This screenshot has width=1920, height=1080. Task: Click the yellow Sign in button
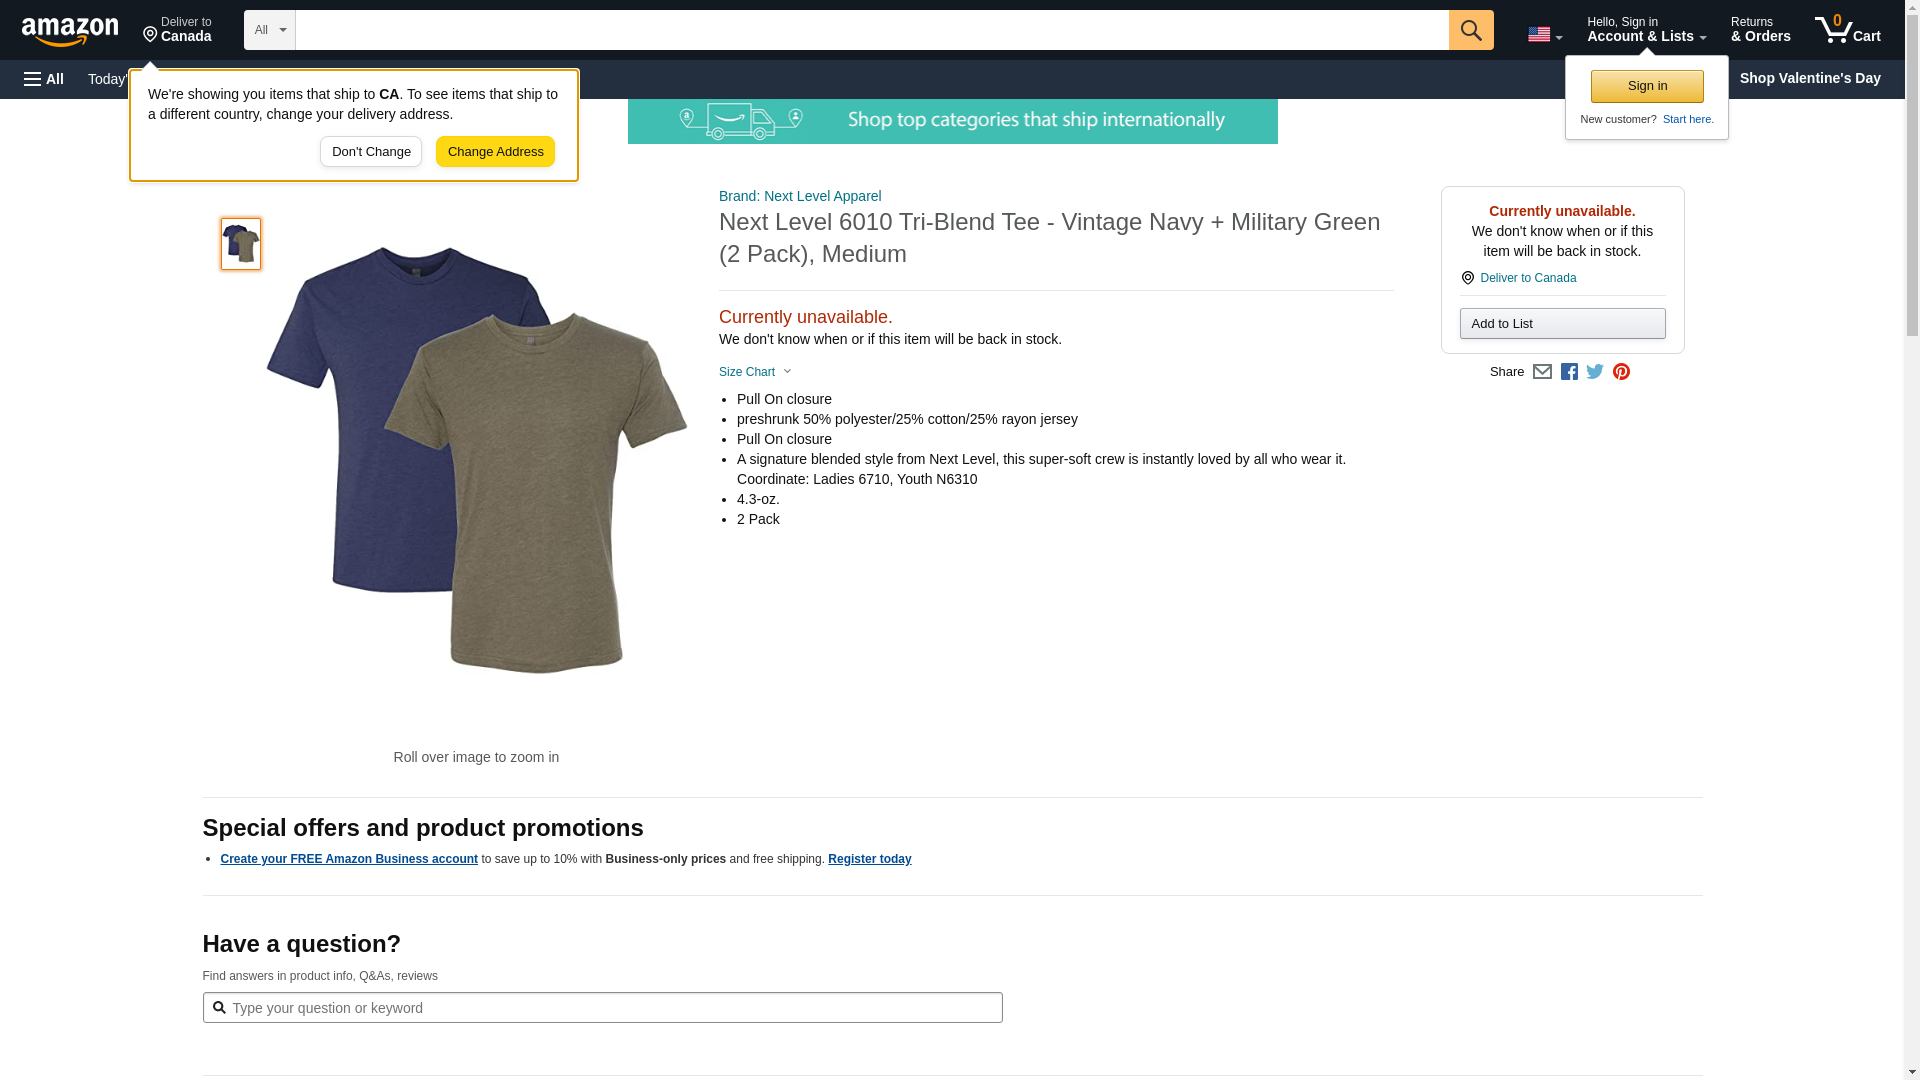(x=1646, y=86)
